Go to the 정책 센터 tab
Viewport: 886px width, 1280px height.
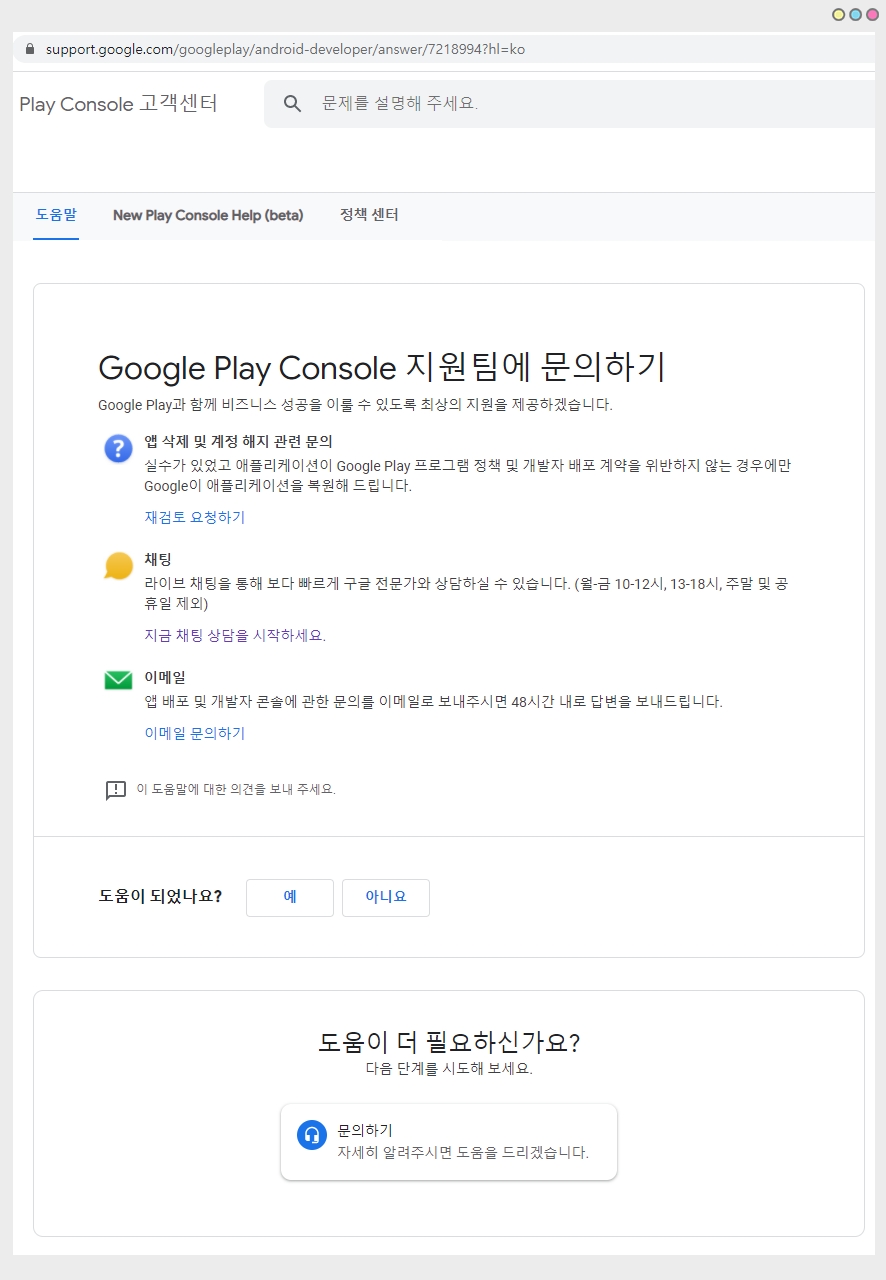coord(369,215)
